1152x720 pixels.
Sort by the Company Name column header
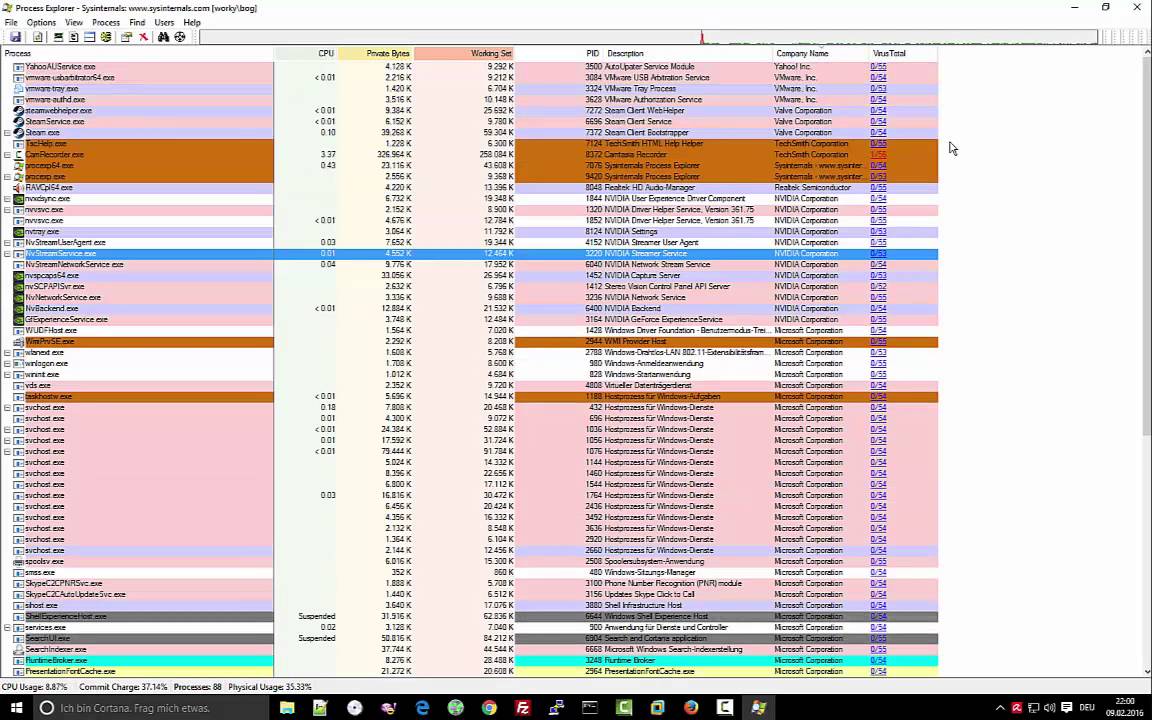(x=819, y=54)
